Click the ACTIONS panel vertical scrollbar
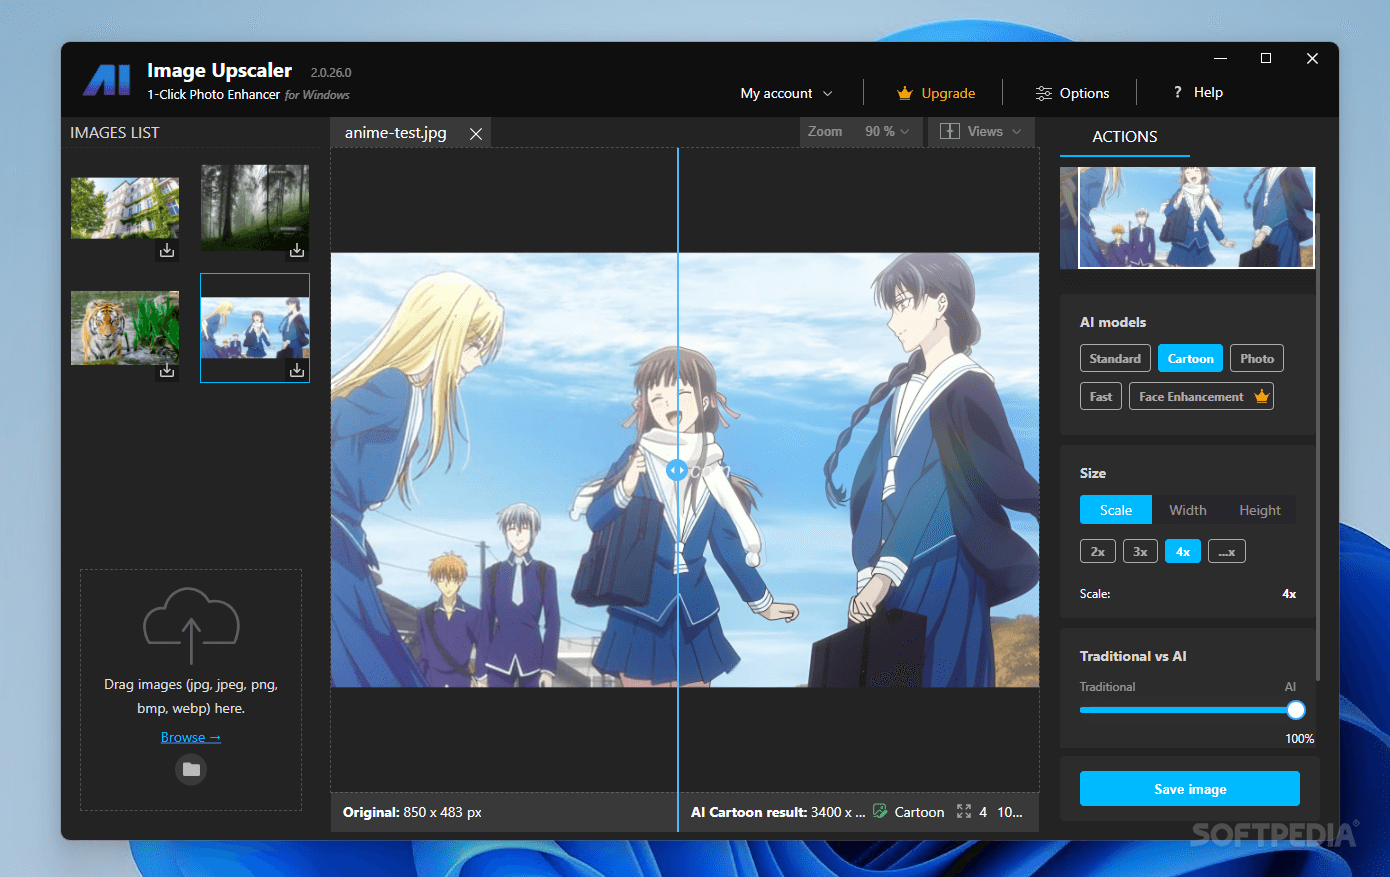Viewport: 1390px width, 877px height. tap(1317, 446)
